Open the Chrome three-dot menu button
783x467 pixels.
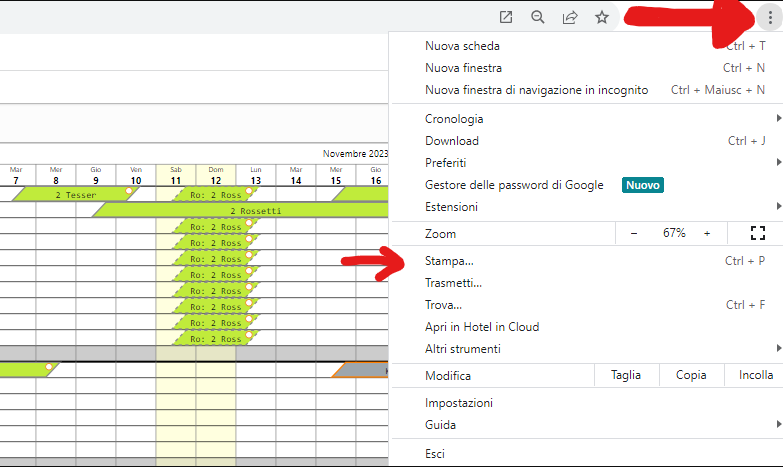[x=769, y=17]
